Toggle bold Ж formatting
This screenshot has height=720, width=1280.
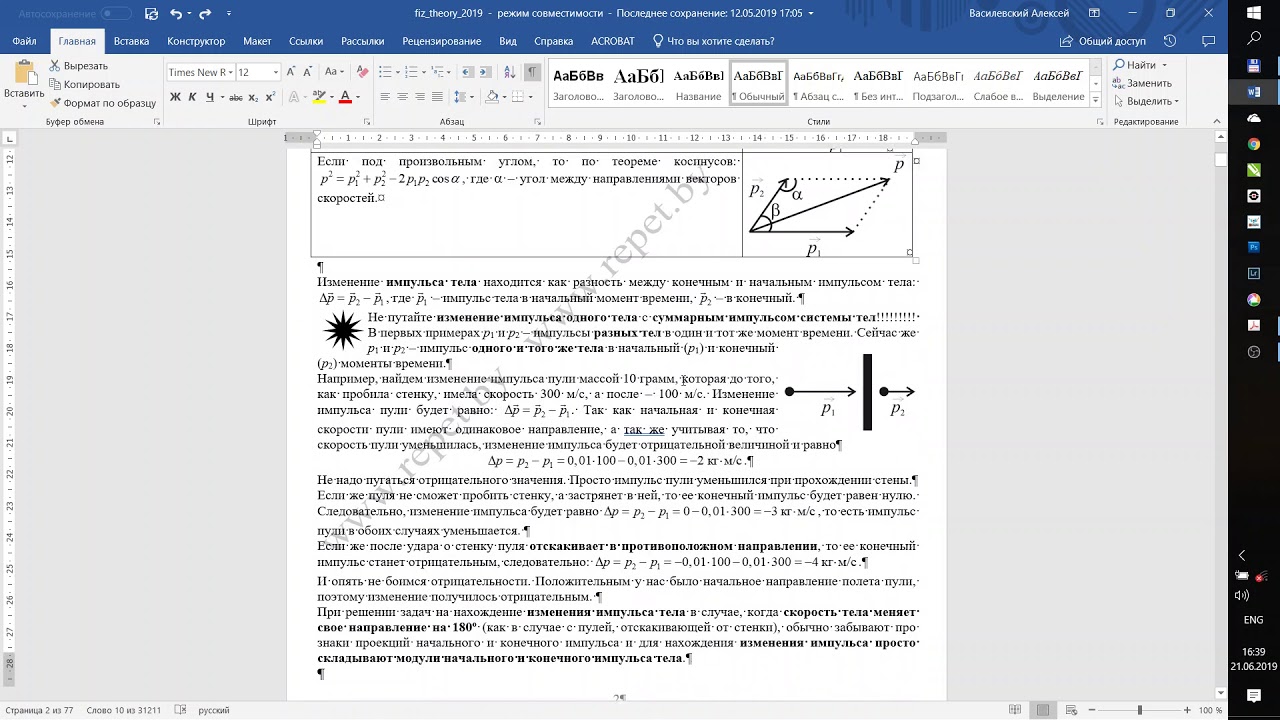coord(176,97)
